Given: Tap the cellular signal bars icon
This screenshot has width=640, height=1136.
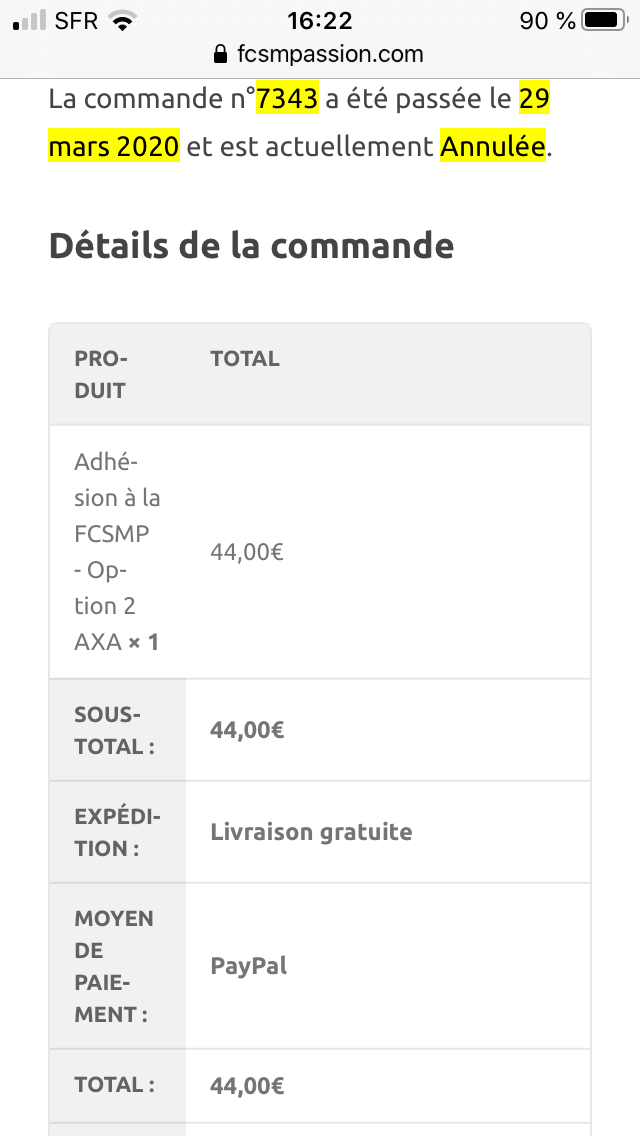Looking at the screenshot, I should tap(30, 21).
